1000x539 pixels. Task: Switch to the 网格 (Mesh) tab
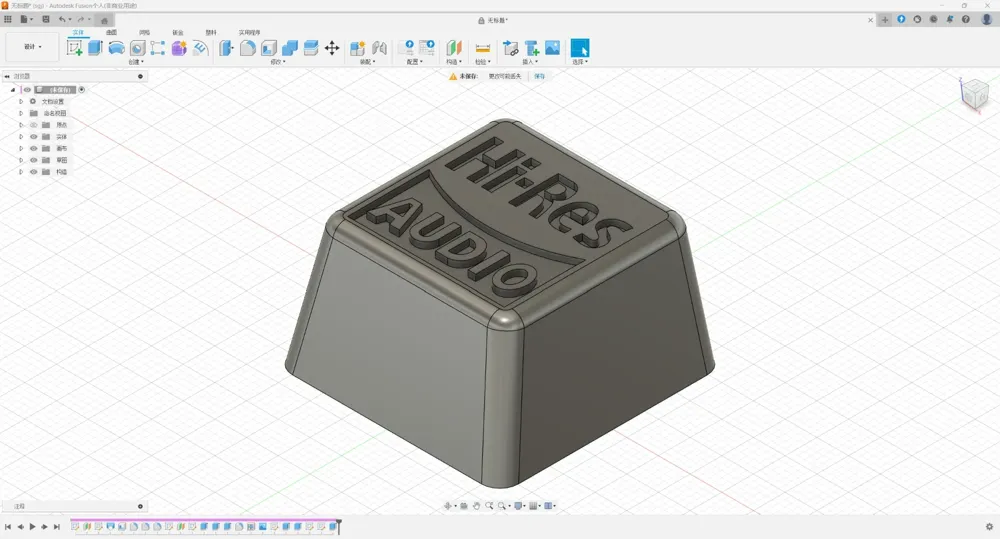click(145, 33)
